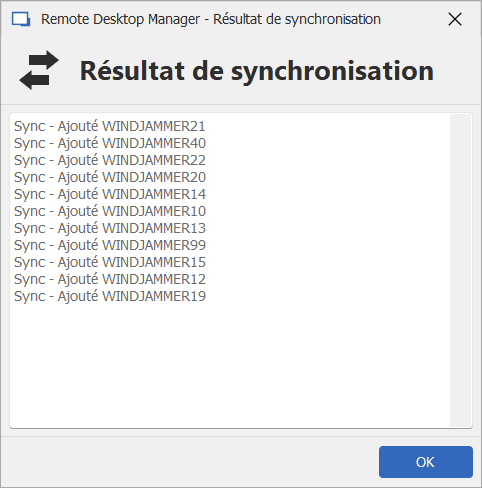This screenshot has width=482, height=488.
Task: Click the OK button
Action: [x=426, y=462]
